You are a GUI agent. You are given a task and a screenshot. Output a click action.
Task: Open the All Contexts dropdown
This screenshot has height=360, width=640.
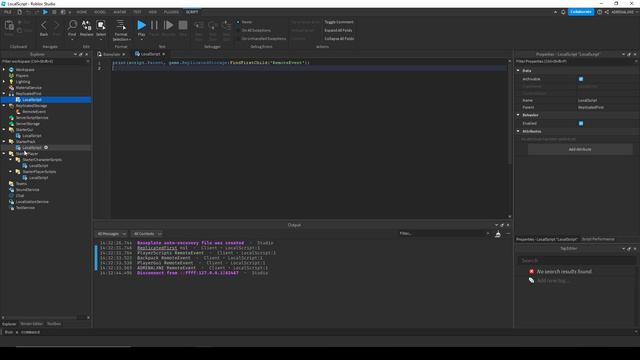pos(147,234)
